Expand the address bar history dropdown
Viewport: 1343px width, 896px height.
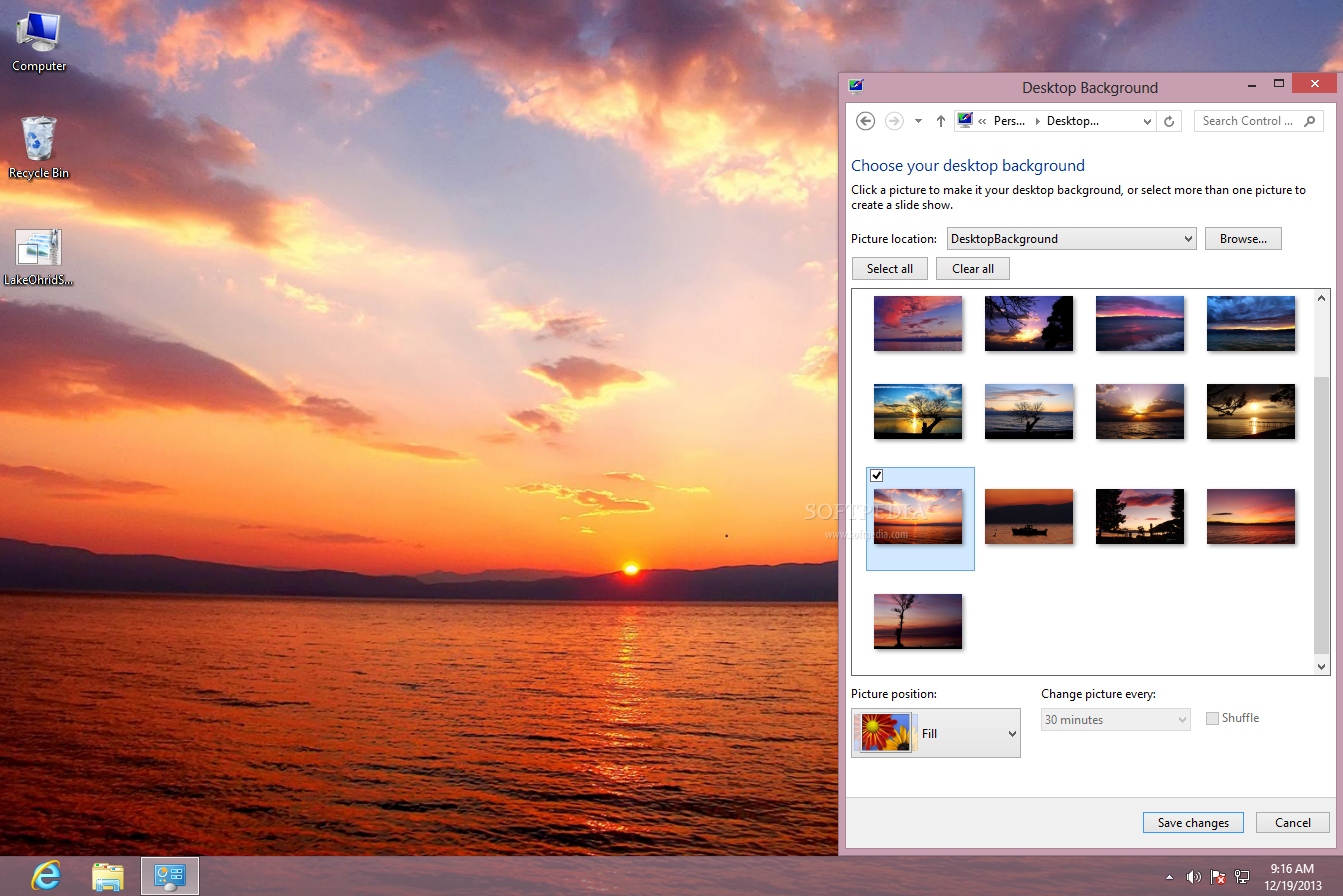point(1147,121)
